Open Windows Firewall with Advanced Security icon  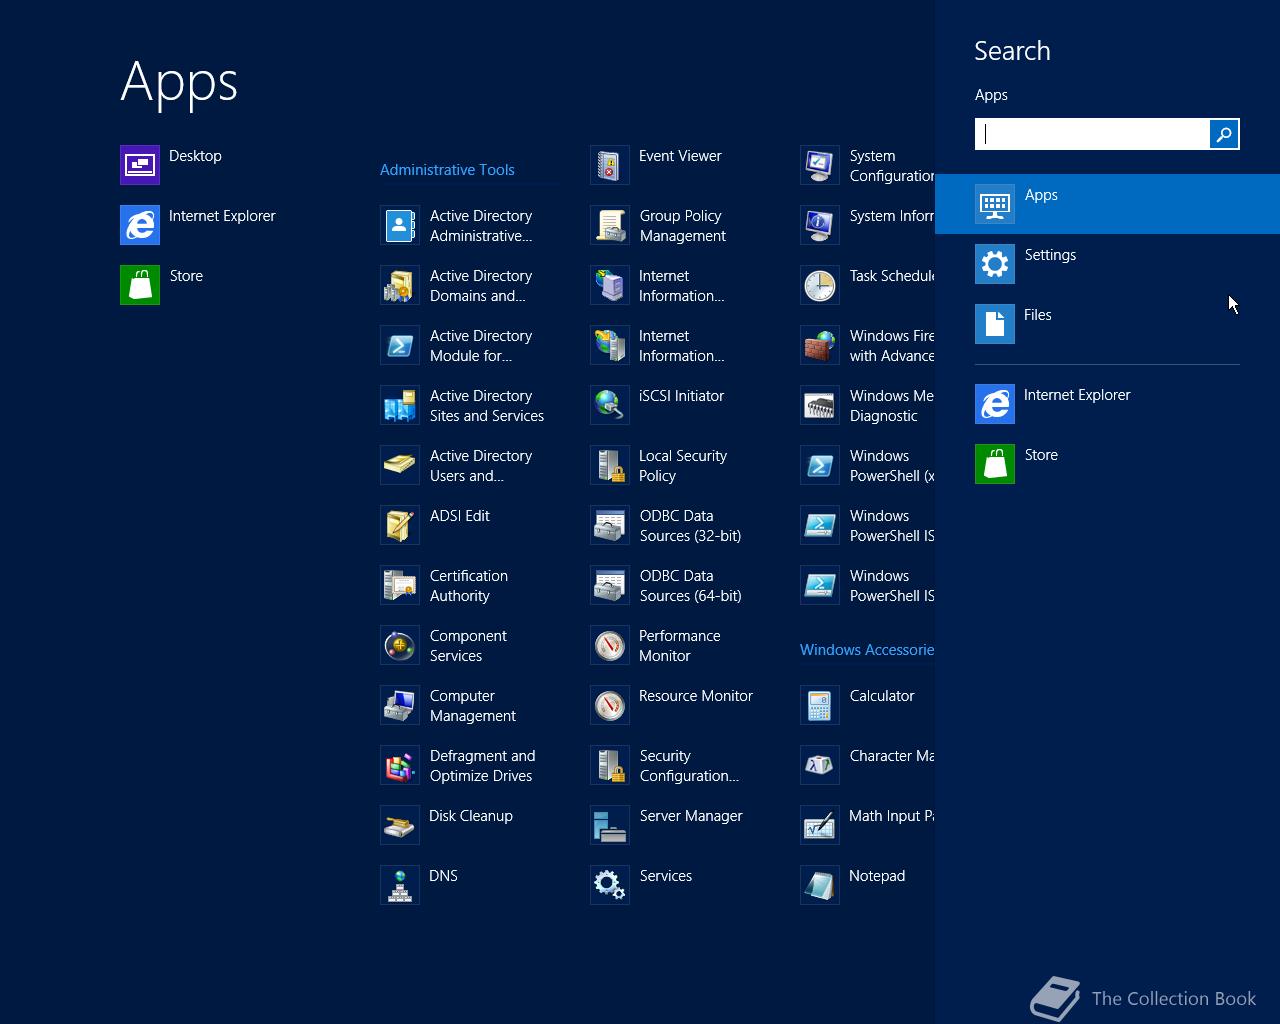820,345
